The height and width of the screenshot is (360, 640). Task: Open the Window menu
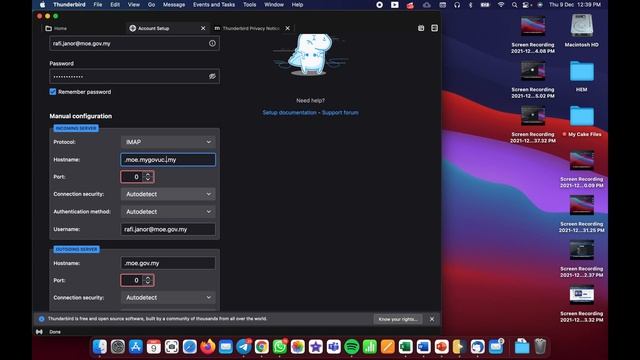point(273,4)
